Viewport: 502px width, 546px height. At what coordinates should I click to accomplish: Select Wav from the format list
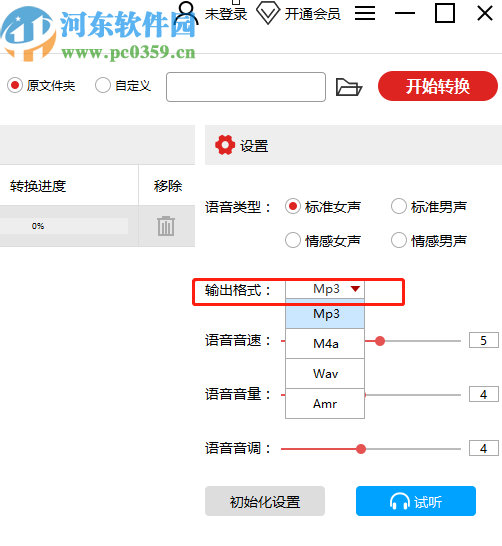(x=325, y=374)
